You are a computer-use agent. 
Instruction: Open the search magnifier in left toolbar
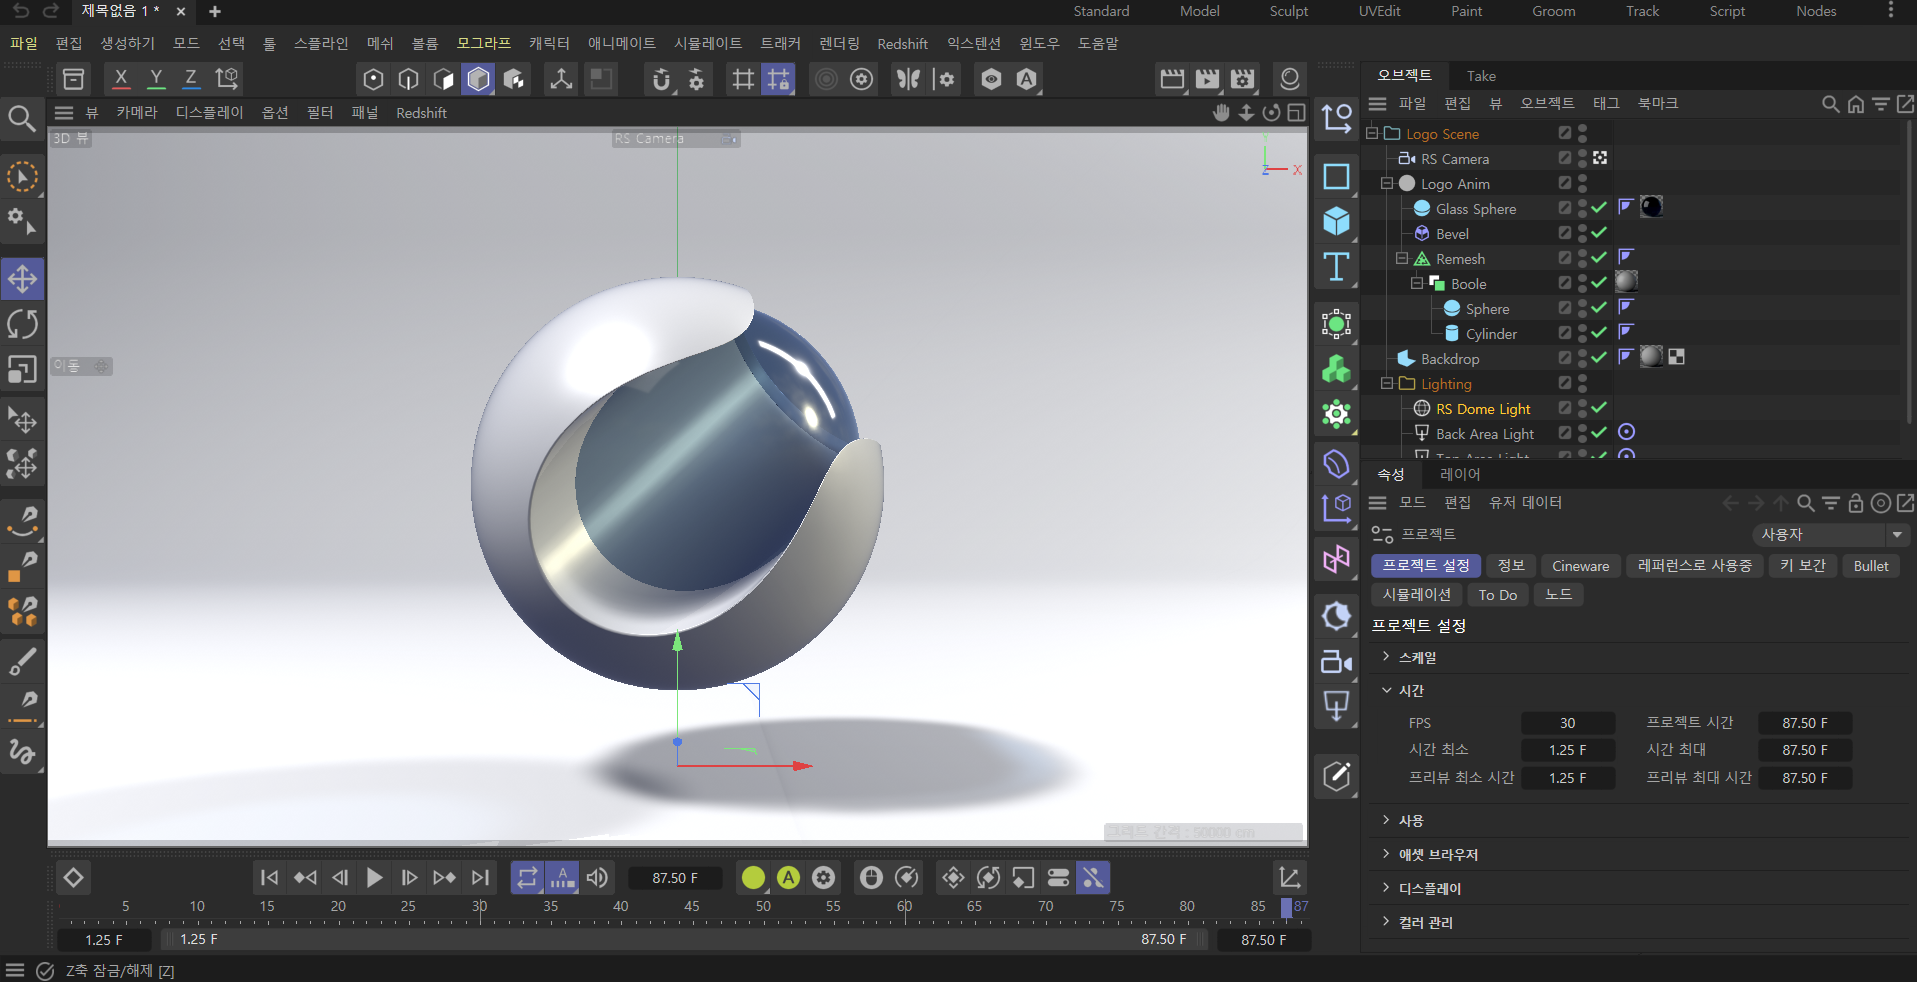pyautogui.click(x=22, y=119)
